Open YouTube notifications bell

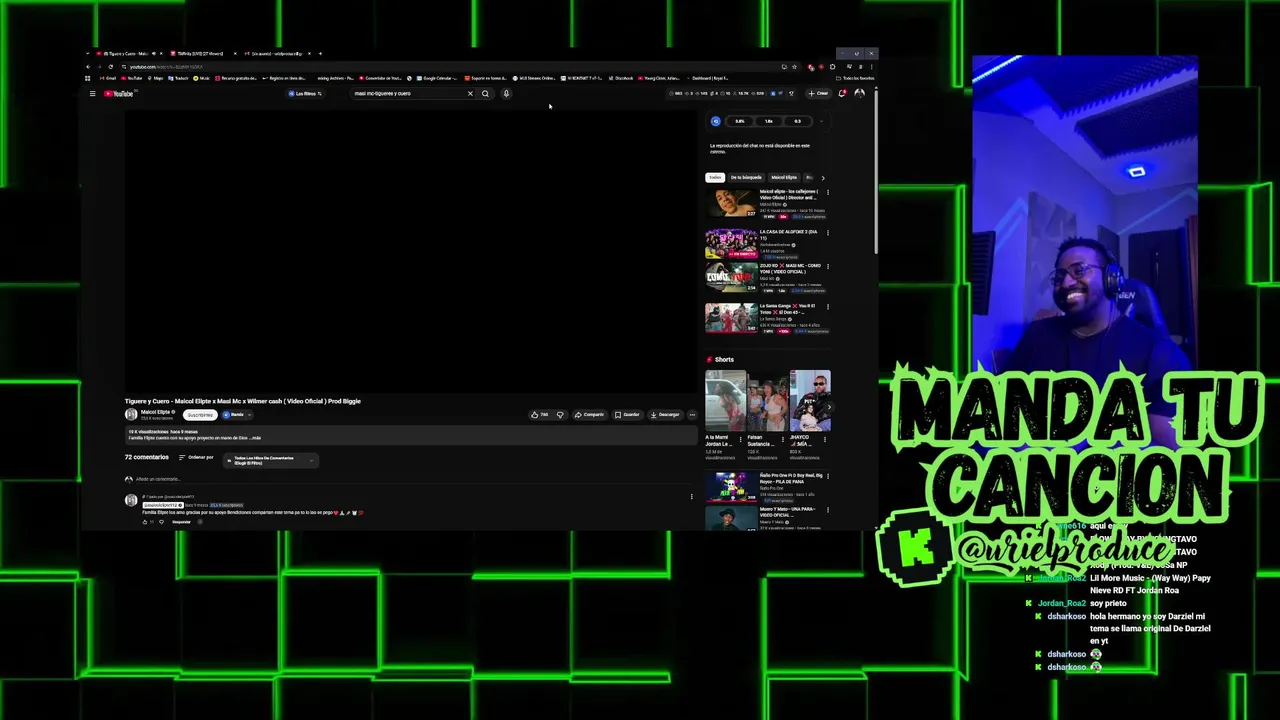pyautogui.click(x=842, y=94)
